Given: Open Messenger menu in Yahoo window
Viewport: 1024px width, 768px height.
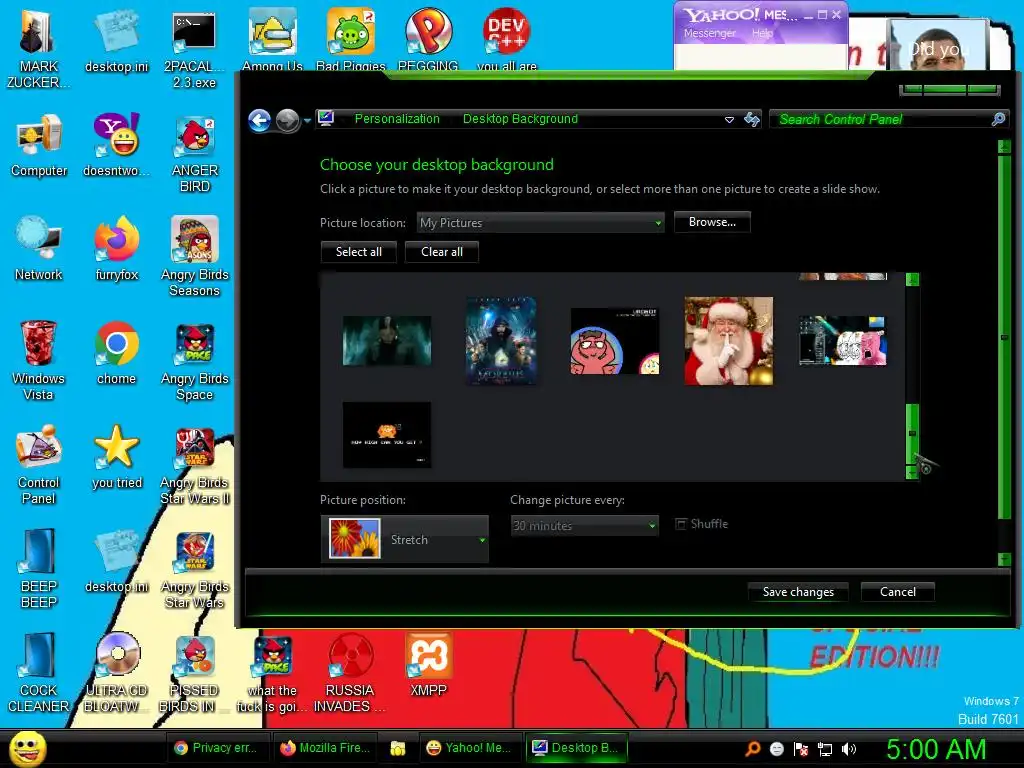Looking at the screenshot, I should 709,33.
